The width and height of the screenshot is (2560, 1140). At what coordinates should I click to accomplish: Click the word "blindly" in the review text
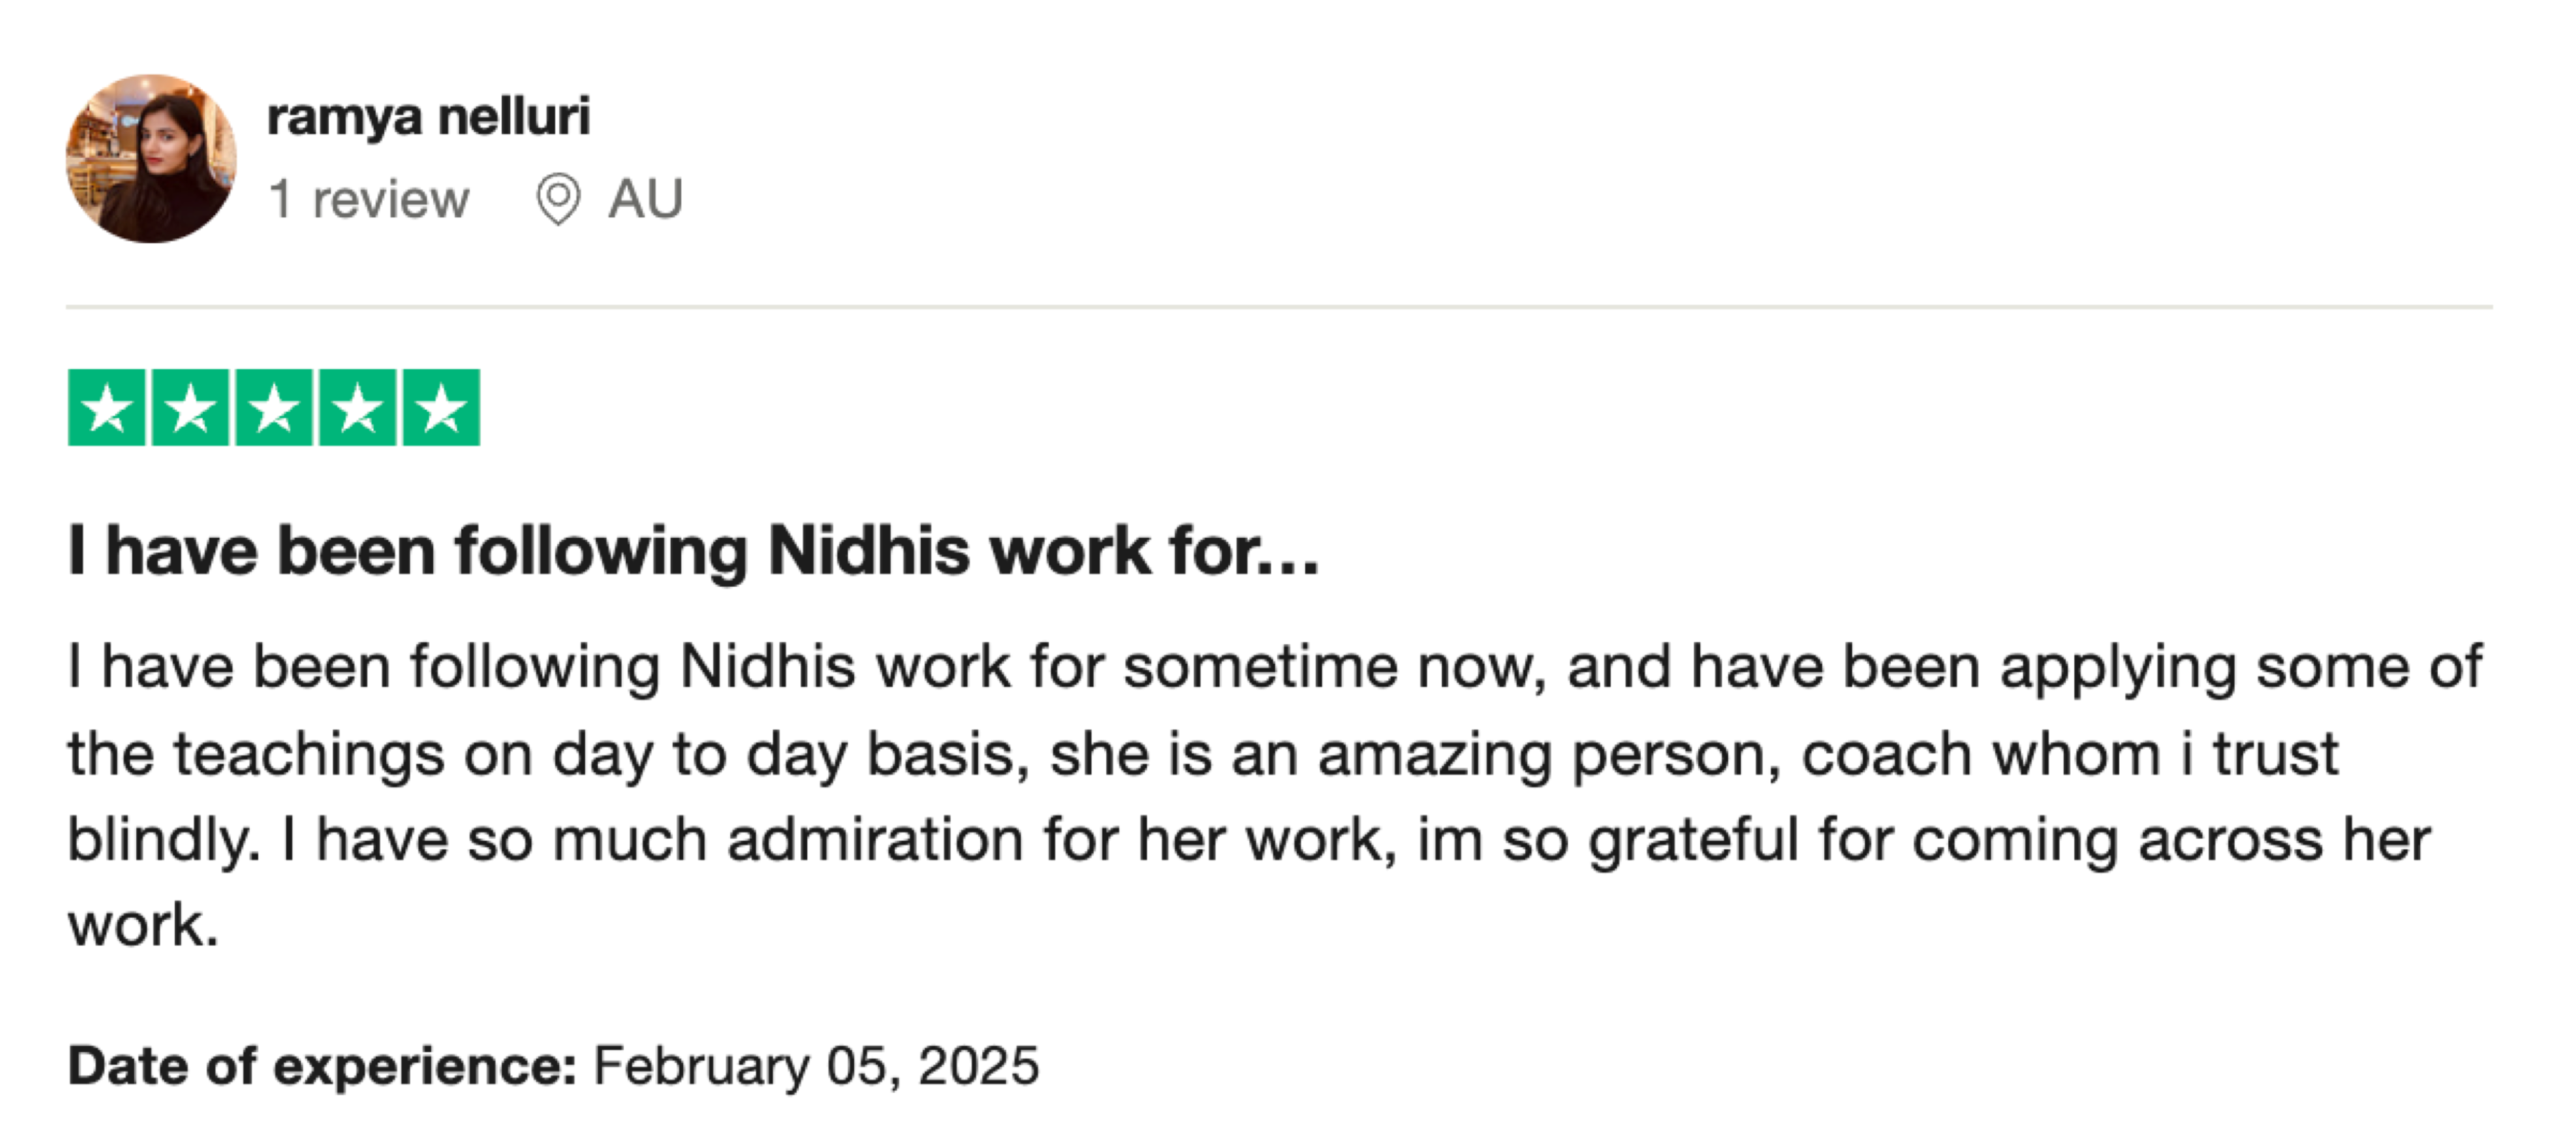[160, 840]
